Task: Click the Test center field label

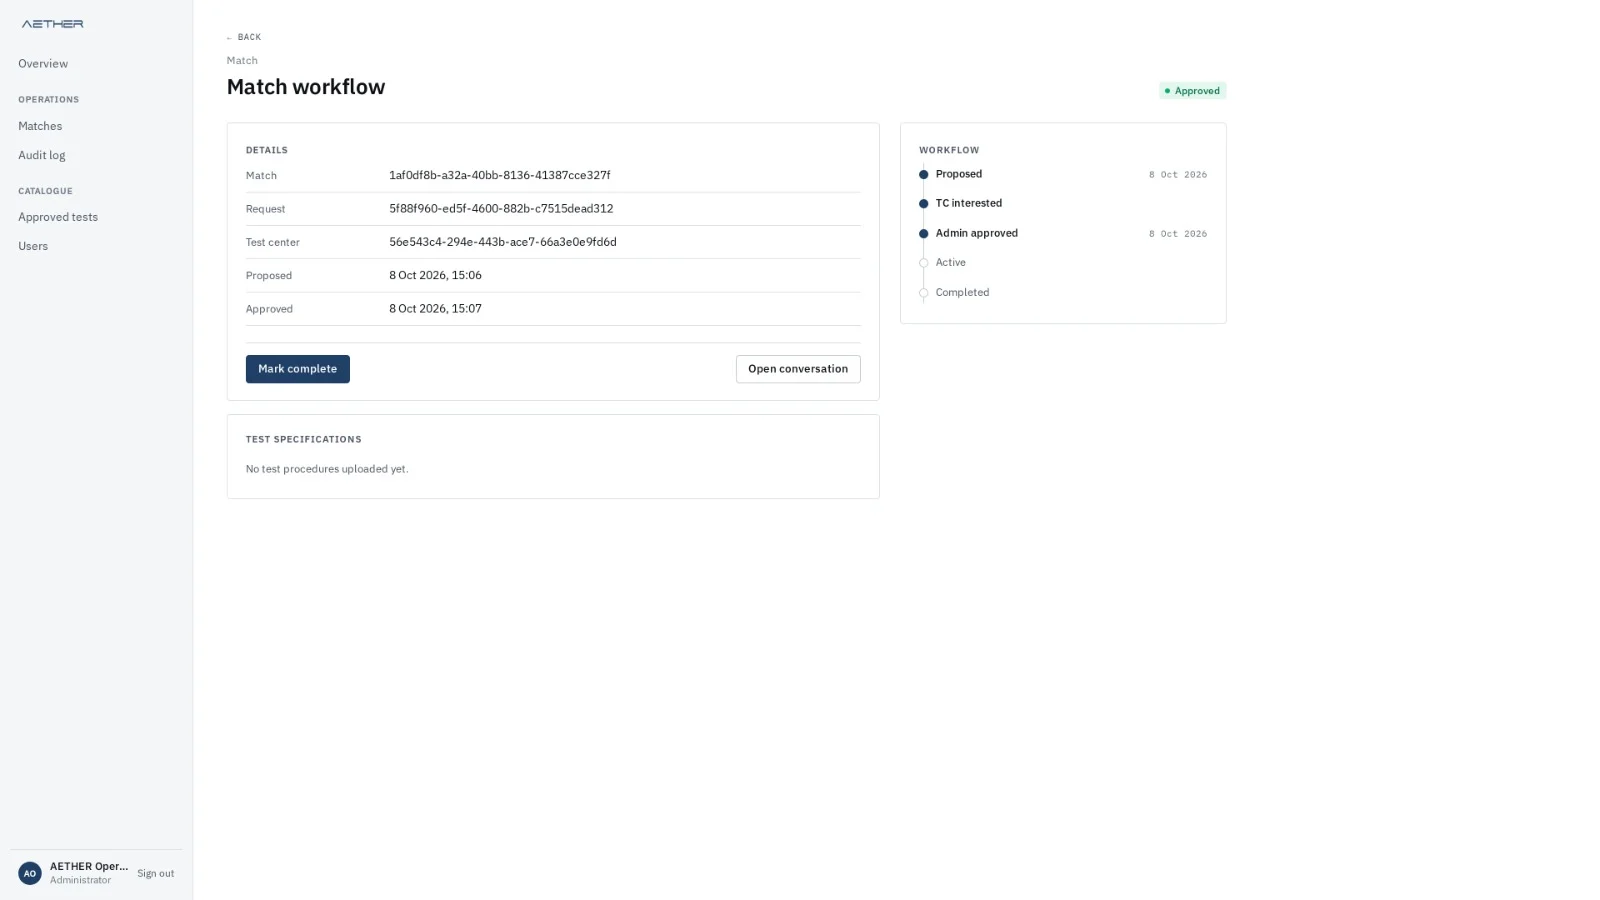Action: coord(273,242)
